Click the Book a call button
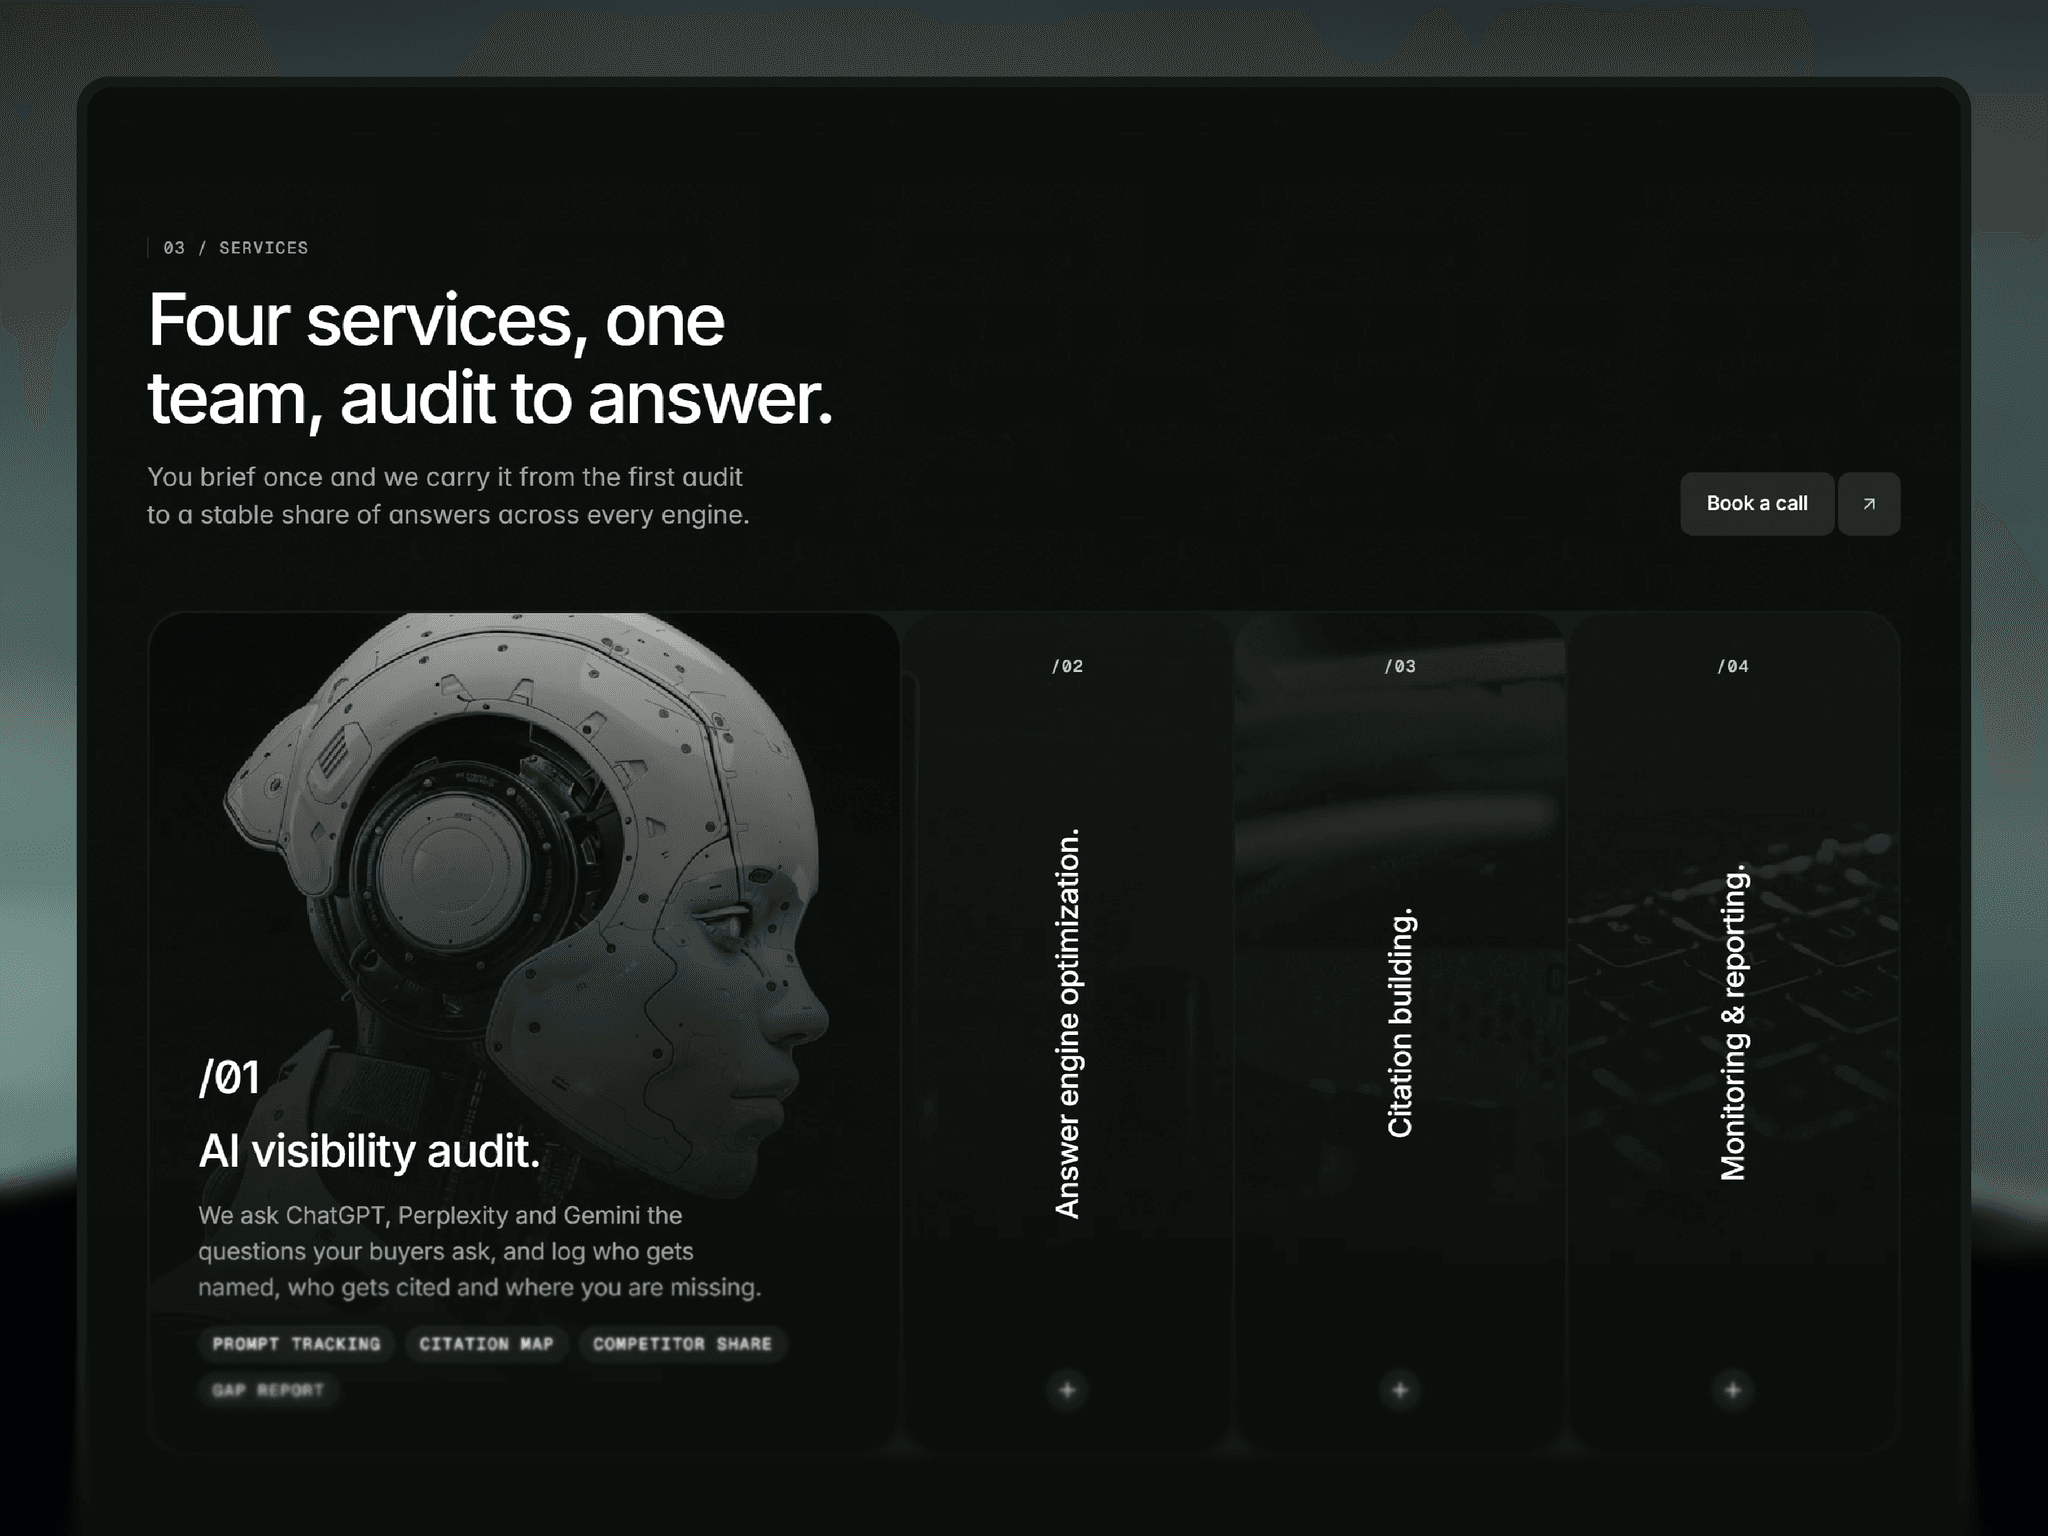 pos(1757,504)
